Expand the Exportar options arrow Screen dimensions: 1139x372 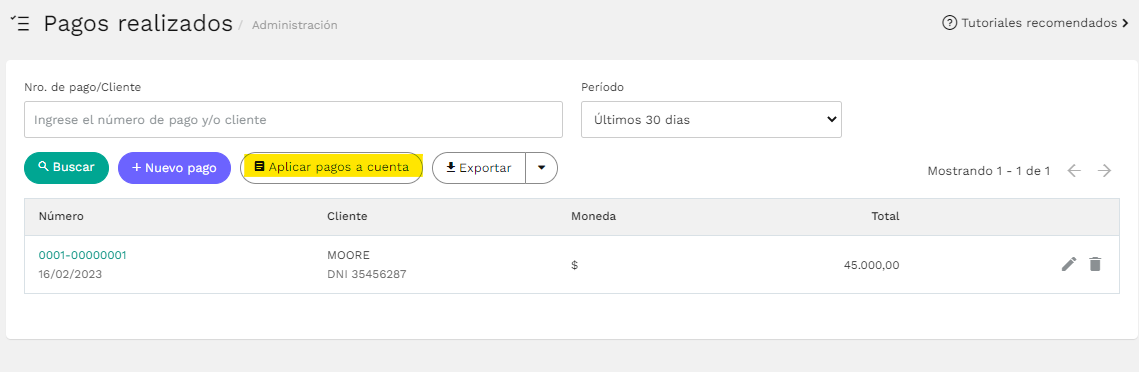click(541, 168)
